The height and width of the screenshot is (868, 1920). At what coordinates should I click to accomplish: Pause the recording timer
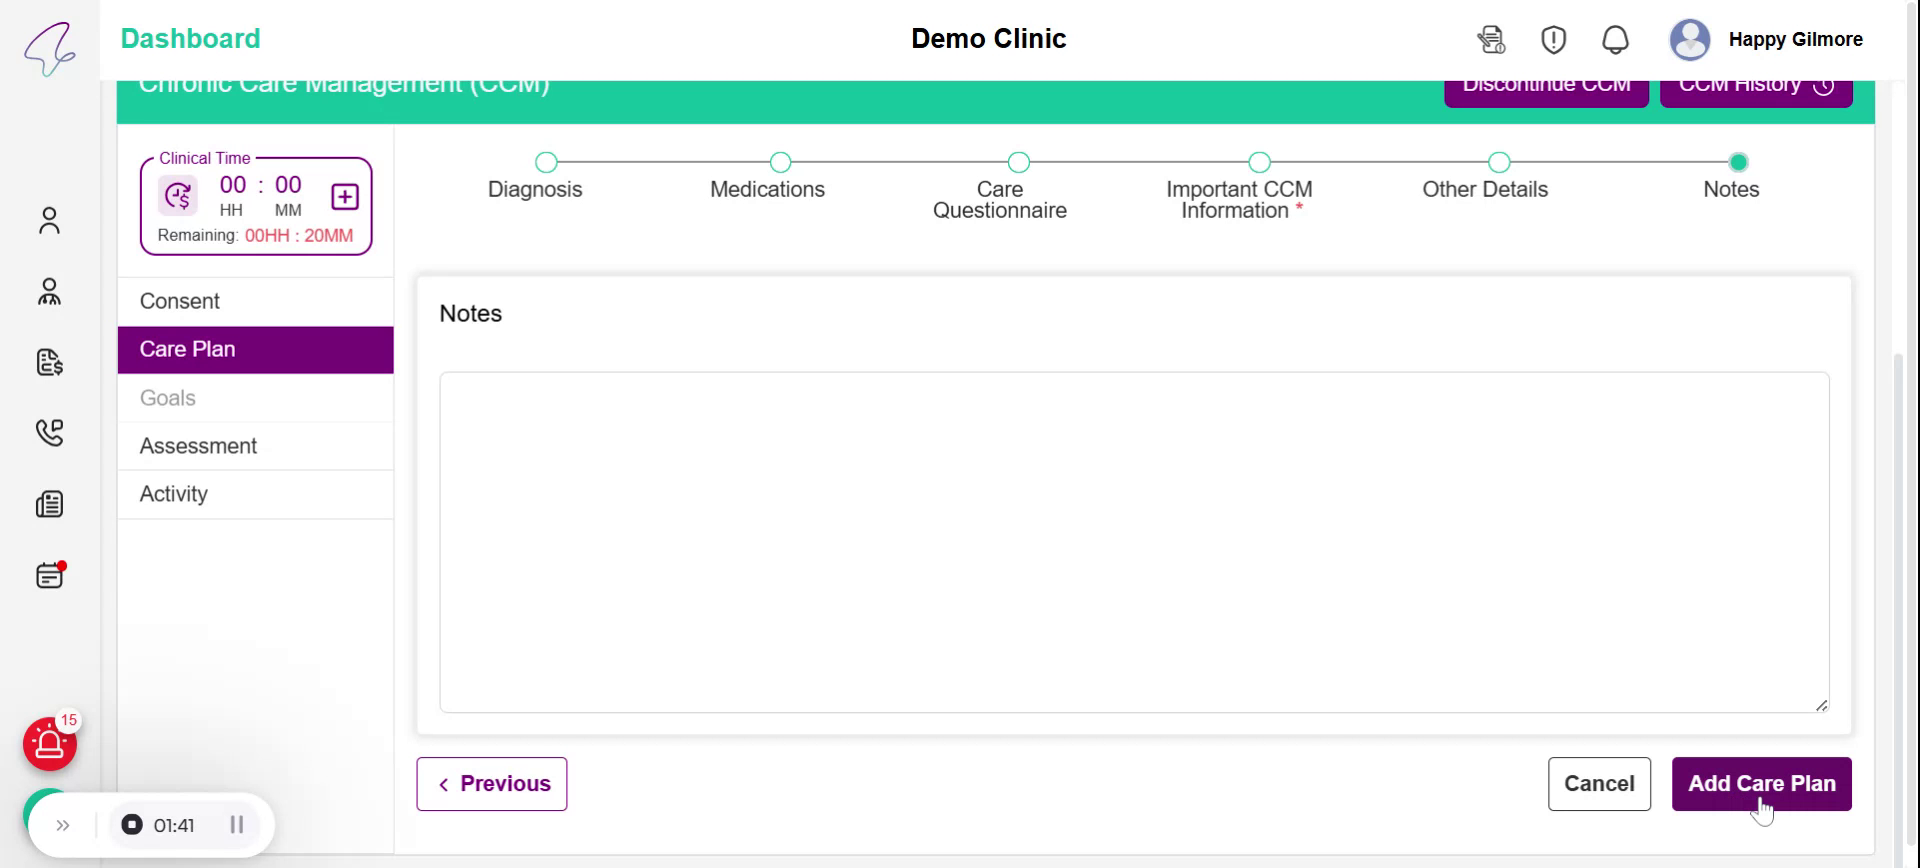237,825
